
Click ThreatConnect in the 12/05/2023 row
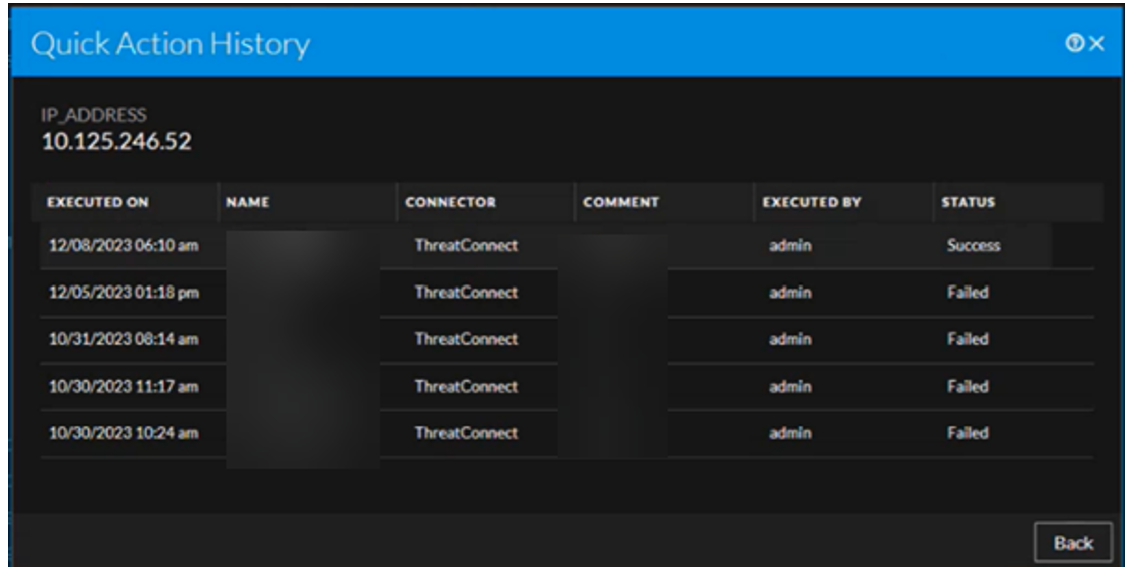click(x=466, y=293)
